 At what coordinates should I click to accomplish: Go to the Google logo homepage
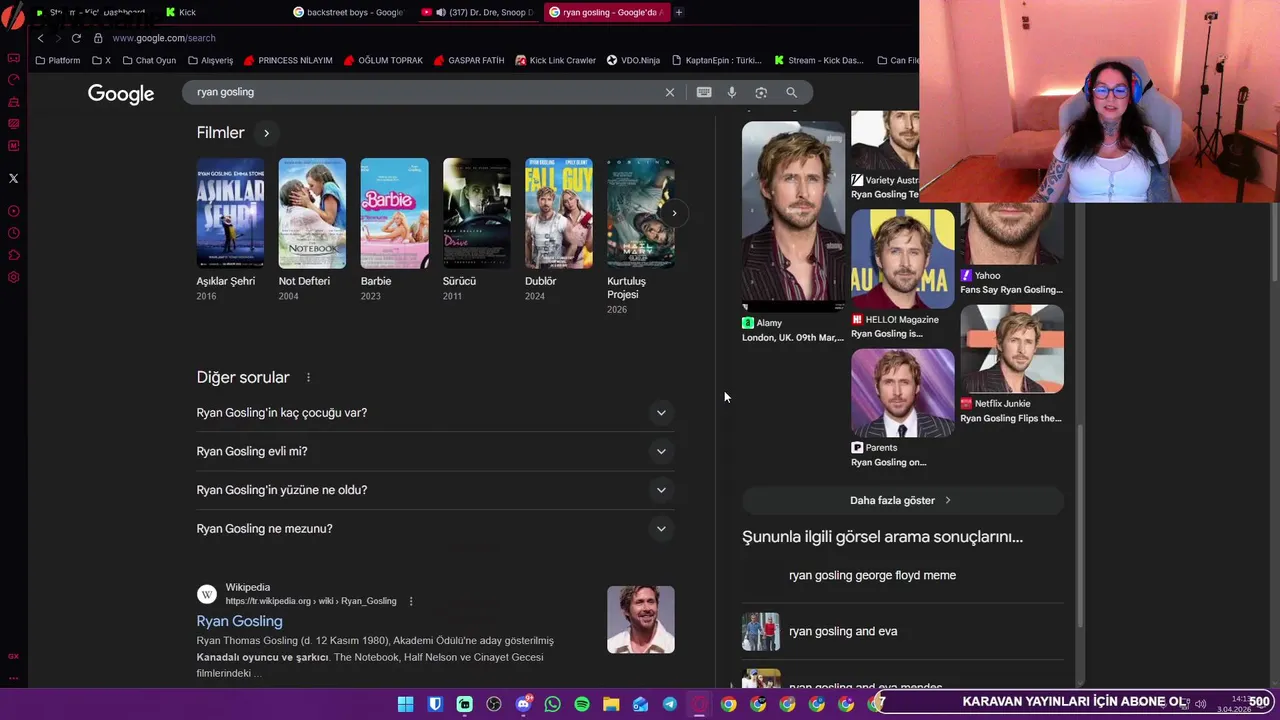[x=121, y=93]
